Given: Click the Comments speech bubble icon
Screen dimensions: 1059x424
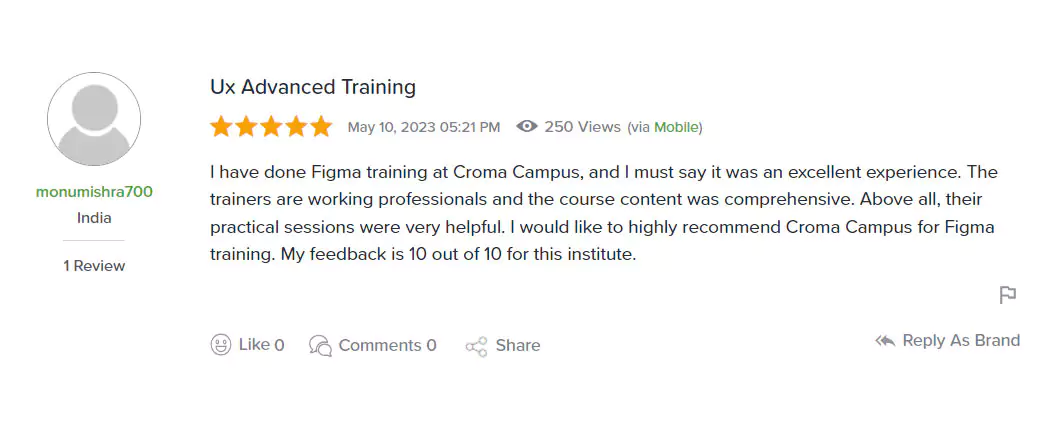Looking at the screenshot, I should point(320,345).
